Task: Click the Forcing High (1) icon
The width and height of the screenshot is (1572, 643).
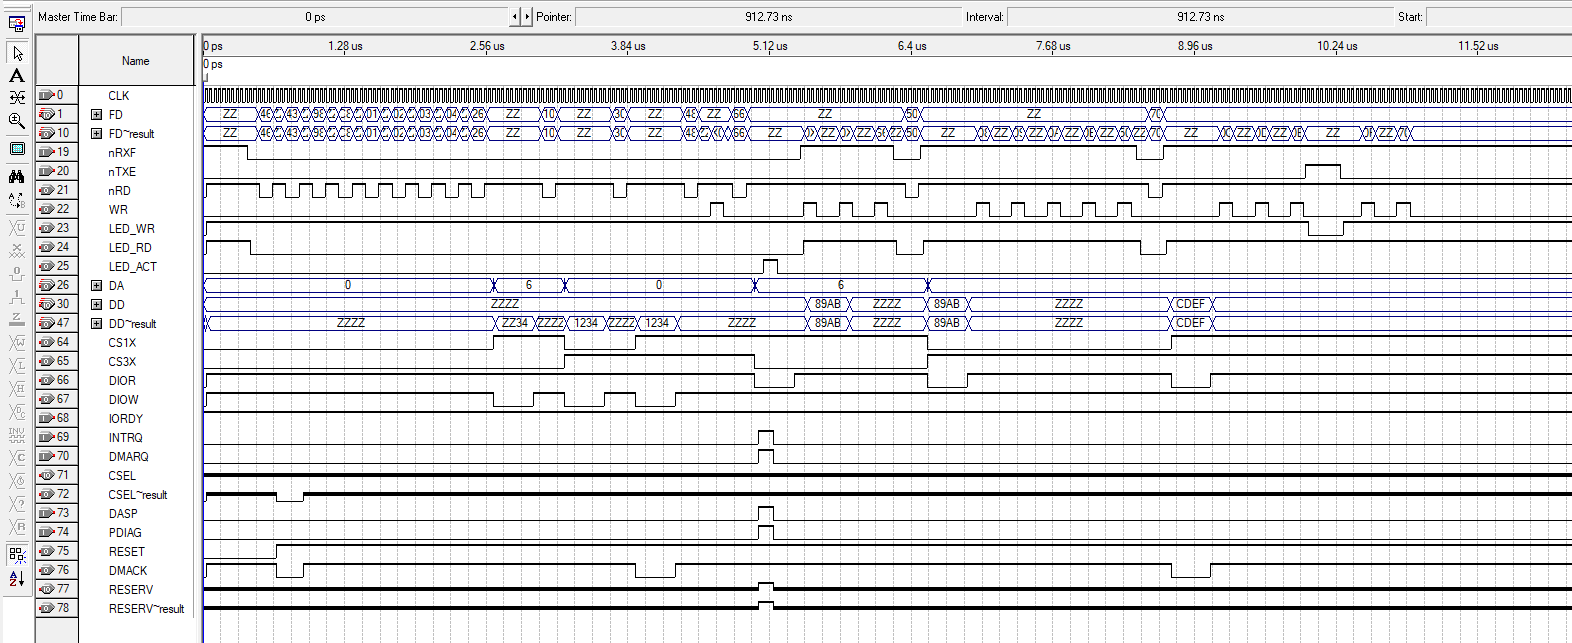Action: [x=17, y=296]
